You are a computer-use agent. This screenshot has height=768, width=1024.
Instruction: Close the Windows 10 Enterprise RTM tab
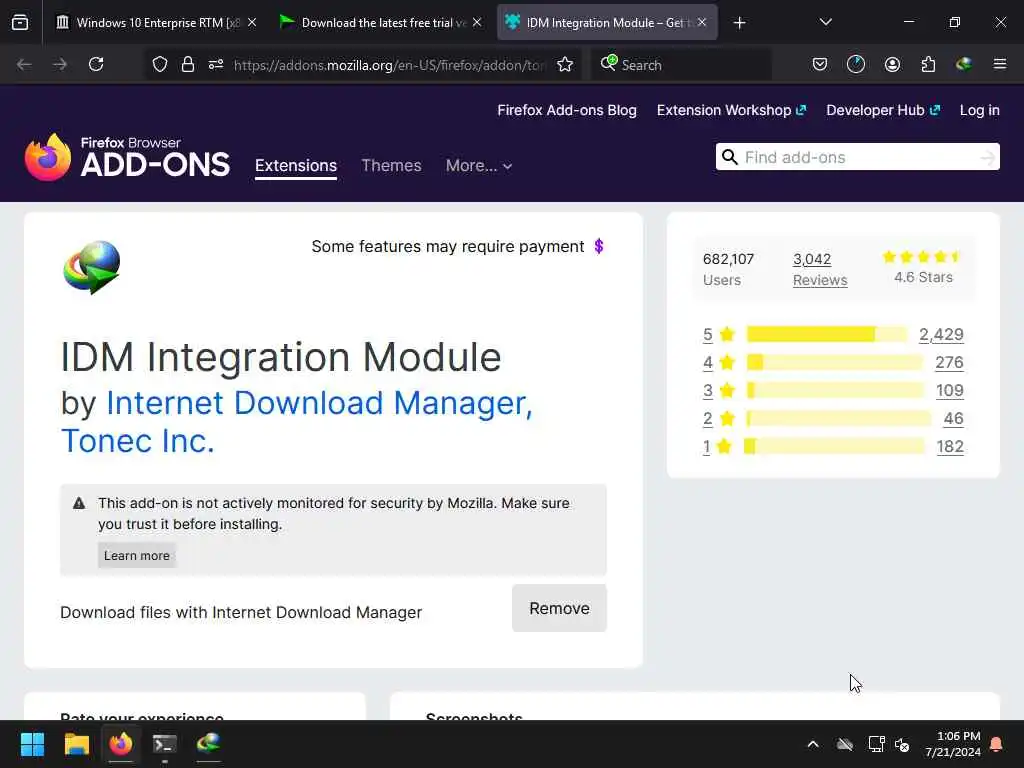[252, 22]
